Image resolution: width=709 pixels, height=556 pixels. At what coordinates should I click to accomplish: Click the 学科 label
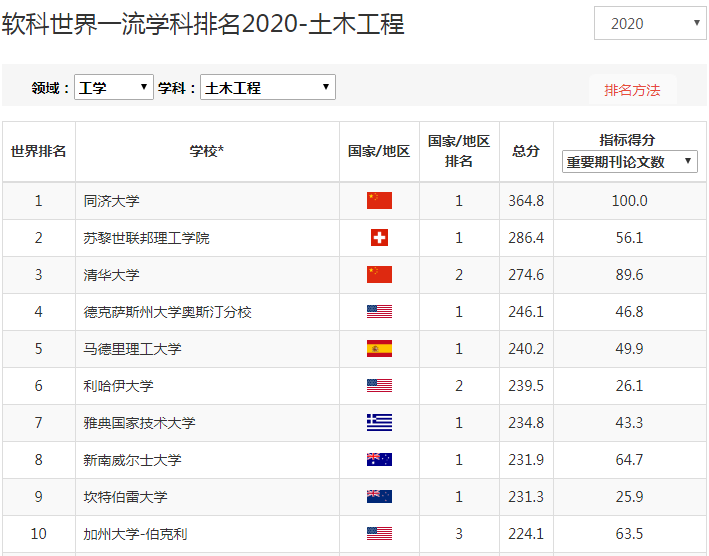176,88
